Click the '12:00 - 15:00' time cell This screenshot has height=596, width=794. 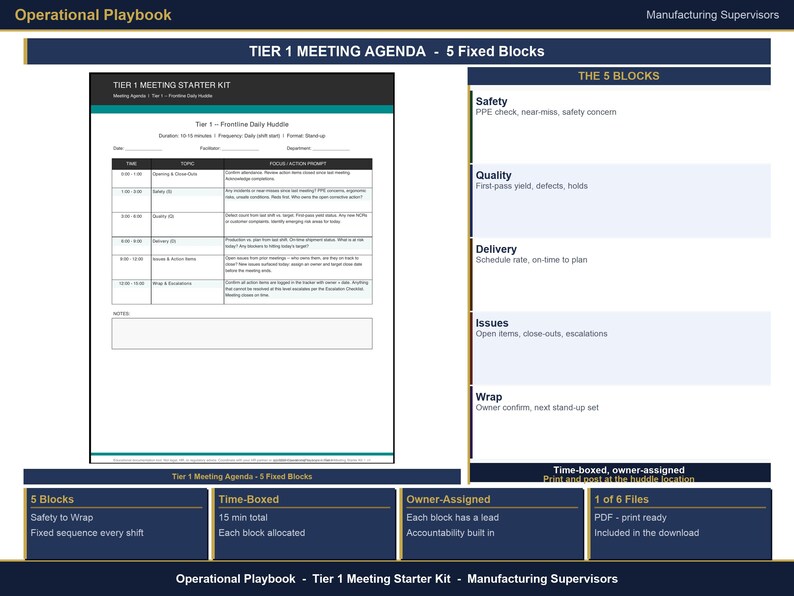coord(132,292)
